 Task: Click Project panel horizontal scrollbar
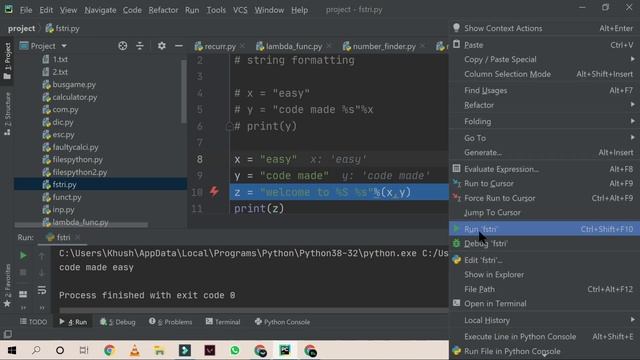81,224
